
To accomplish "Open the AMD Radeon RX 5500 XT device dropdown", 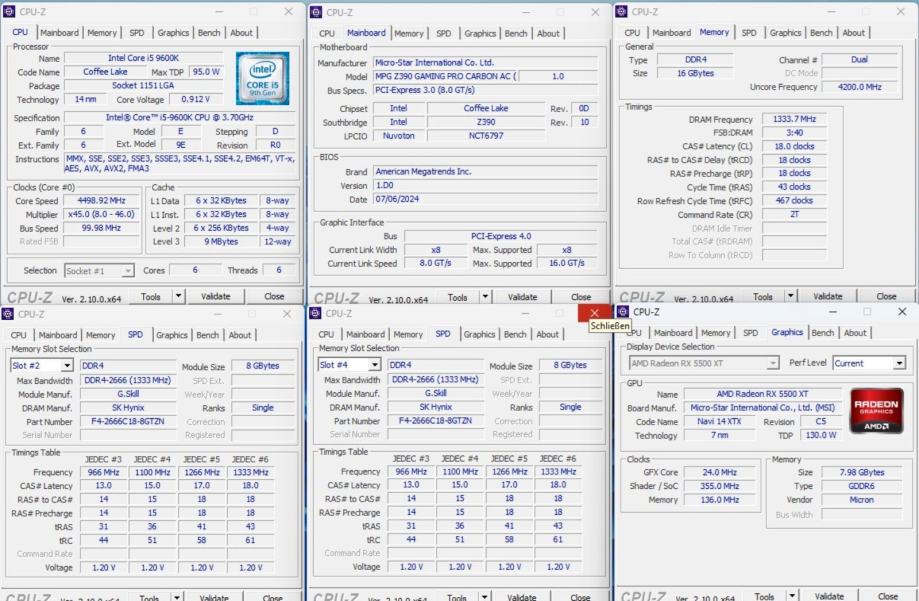I will 773,364.
